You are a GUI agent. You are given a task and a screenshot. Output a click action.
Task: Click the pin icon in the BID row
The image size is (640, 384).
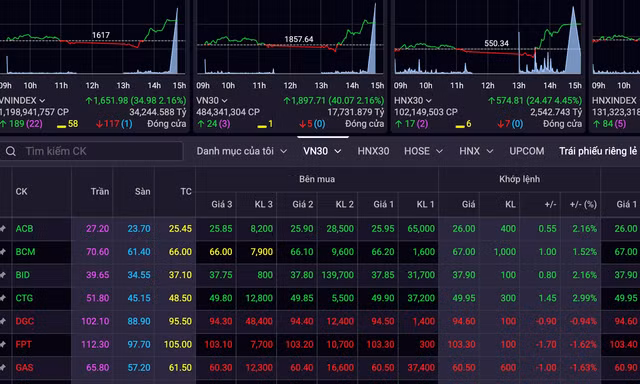click(3, 275)
